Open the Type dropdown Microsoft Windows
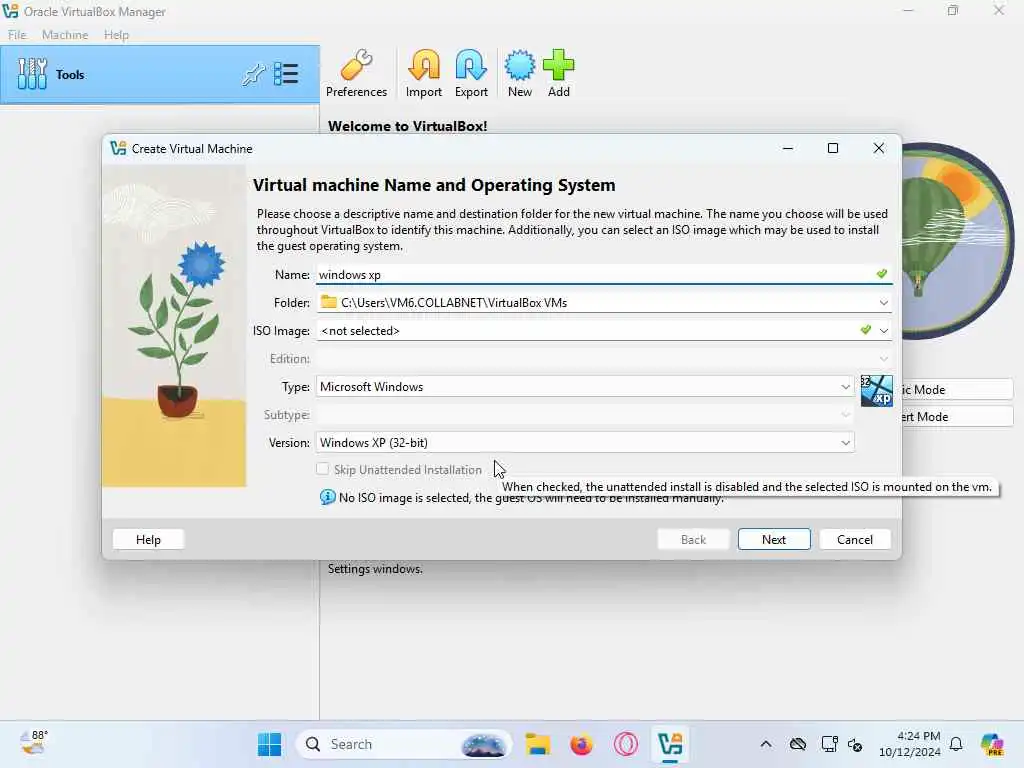Image resolution: width=1024 pixels, height=768 pixels. click(585, 387)
